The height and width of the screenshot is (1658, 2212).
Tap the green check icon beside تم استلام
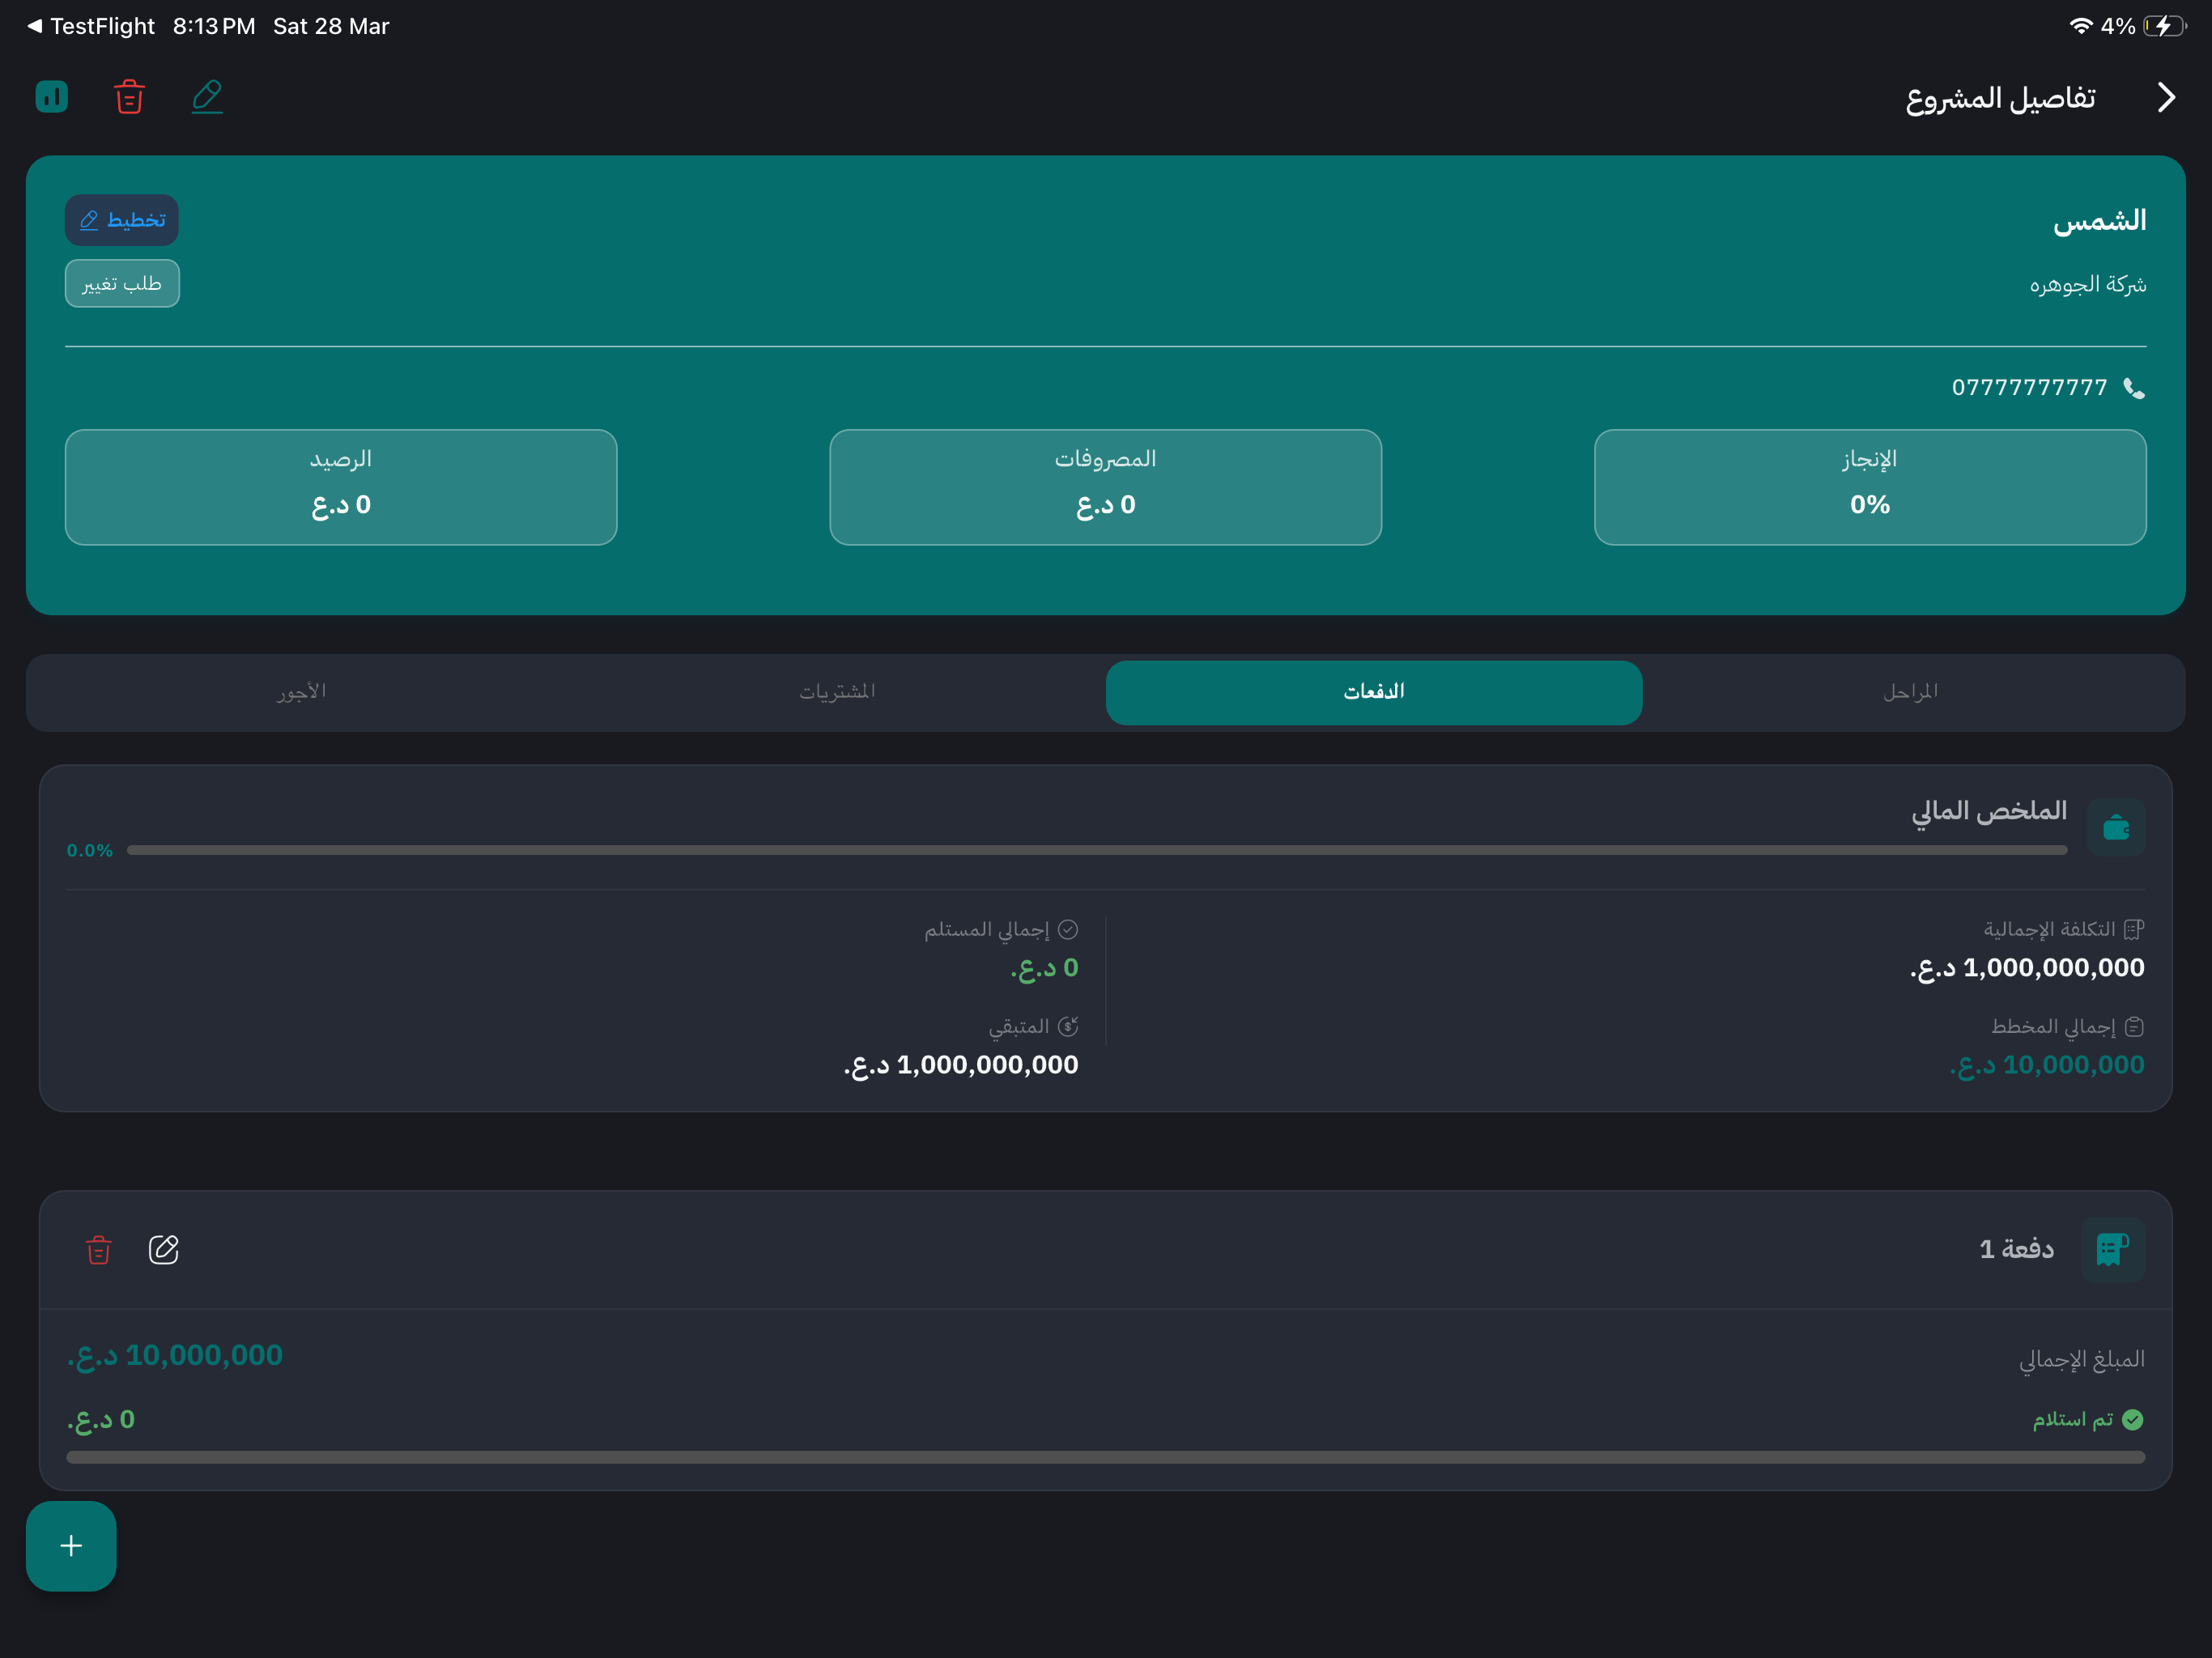click(x=2133, y=1420)
